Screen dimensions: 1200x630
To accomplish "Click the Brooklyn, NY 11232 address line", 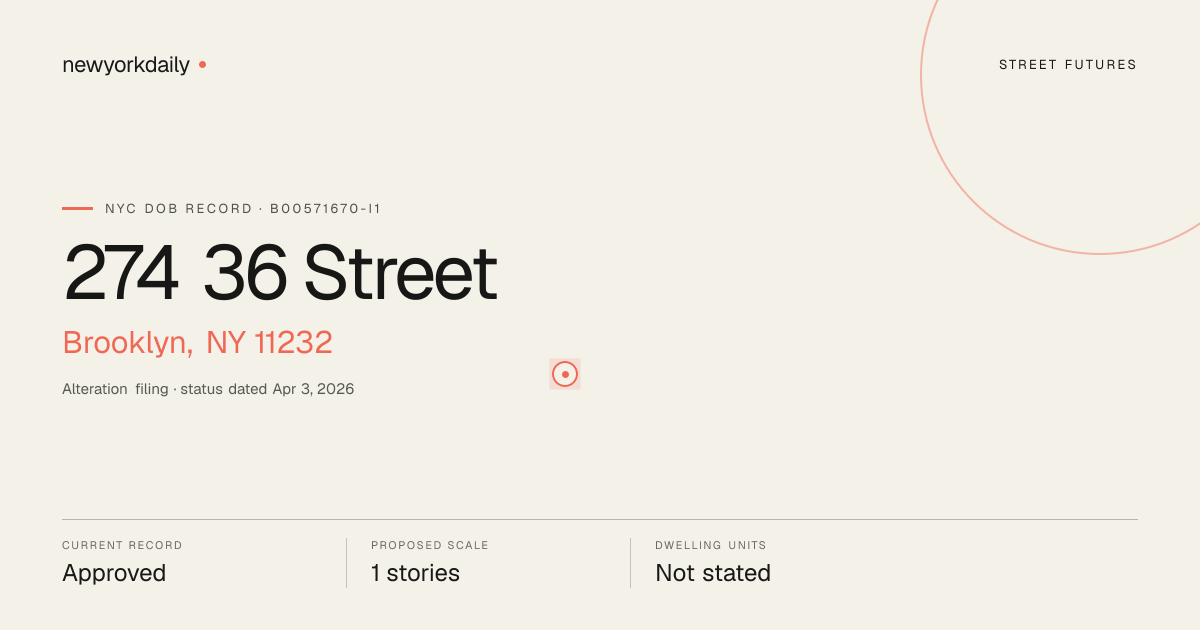I will [197, 343].
